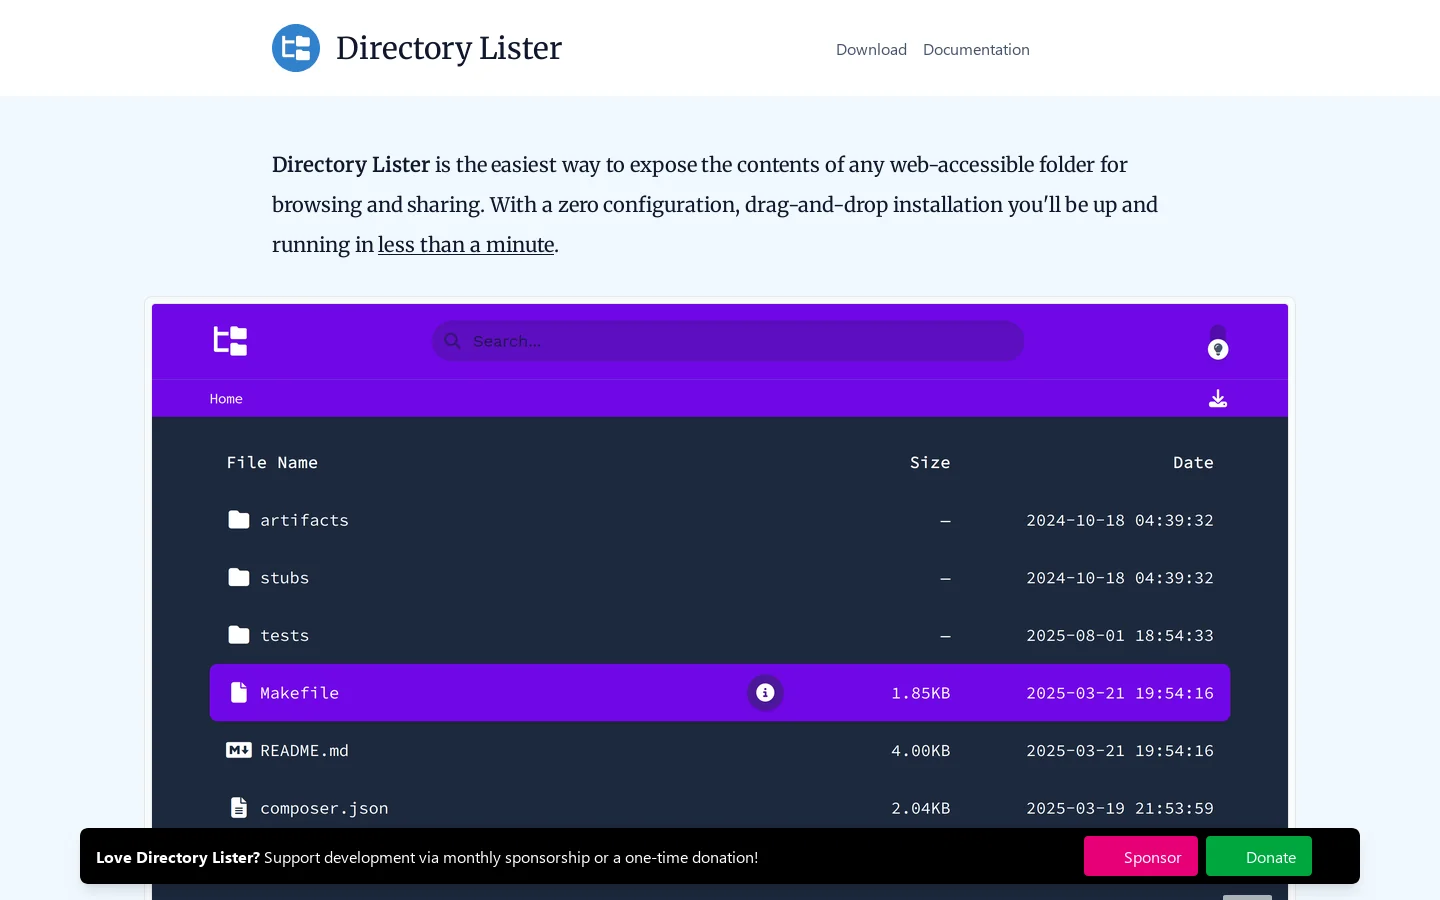Click the Sponsor button
Screen dimensions: 1440x900
pos(1141,856)
